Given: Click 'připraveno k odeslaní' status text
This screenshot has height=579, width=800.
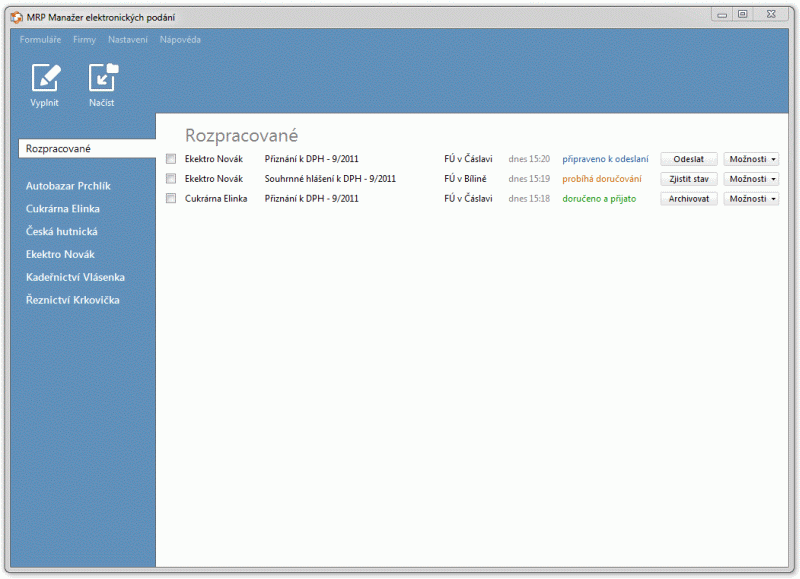Looking at the screenshot, I should [605, 159].
